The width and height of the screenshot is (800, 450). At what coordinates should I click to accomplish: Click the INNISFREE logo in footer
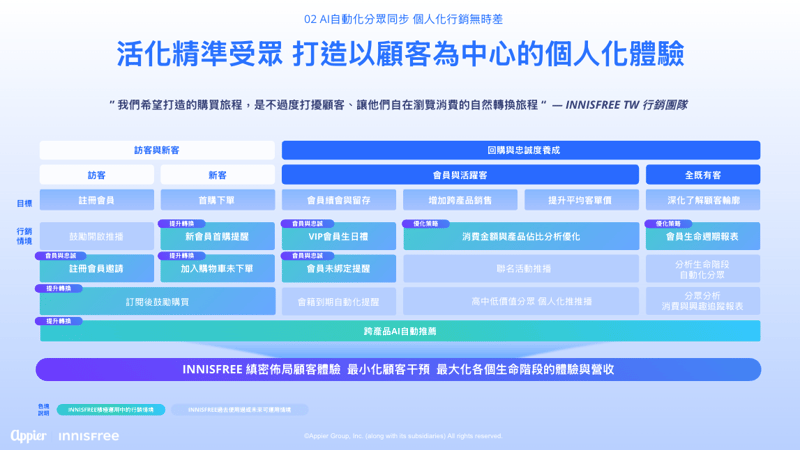89,436
